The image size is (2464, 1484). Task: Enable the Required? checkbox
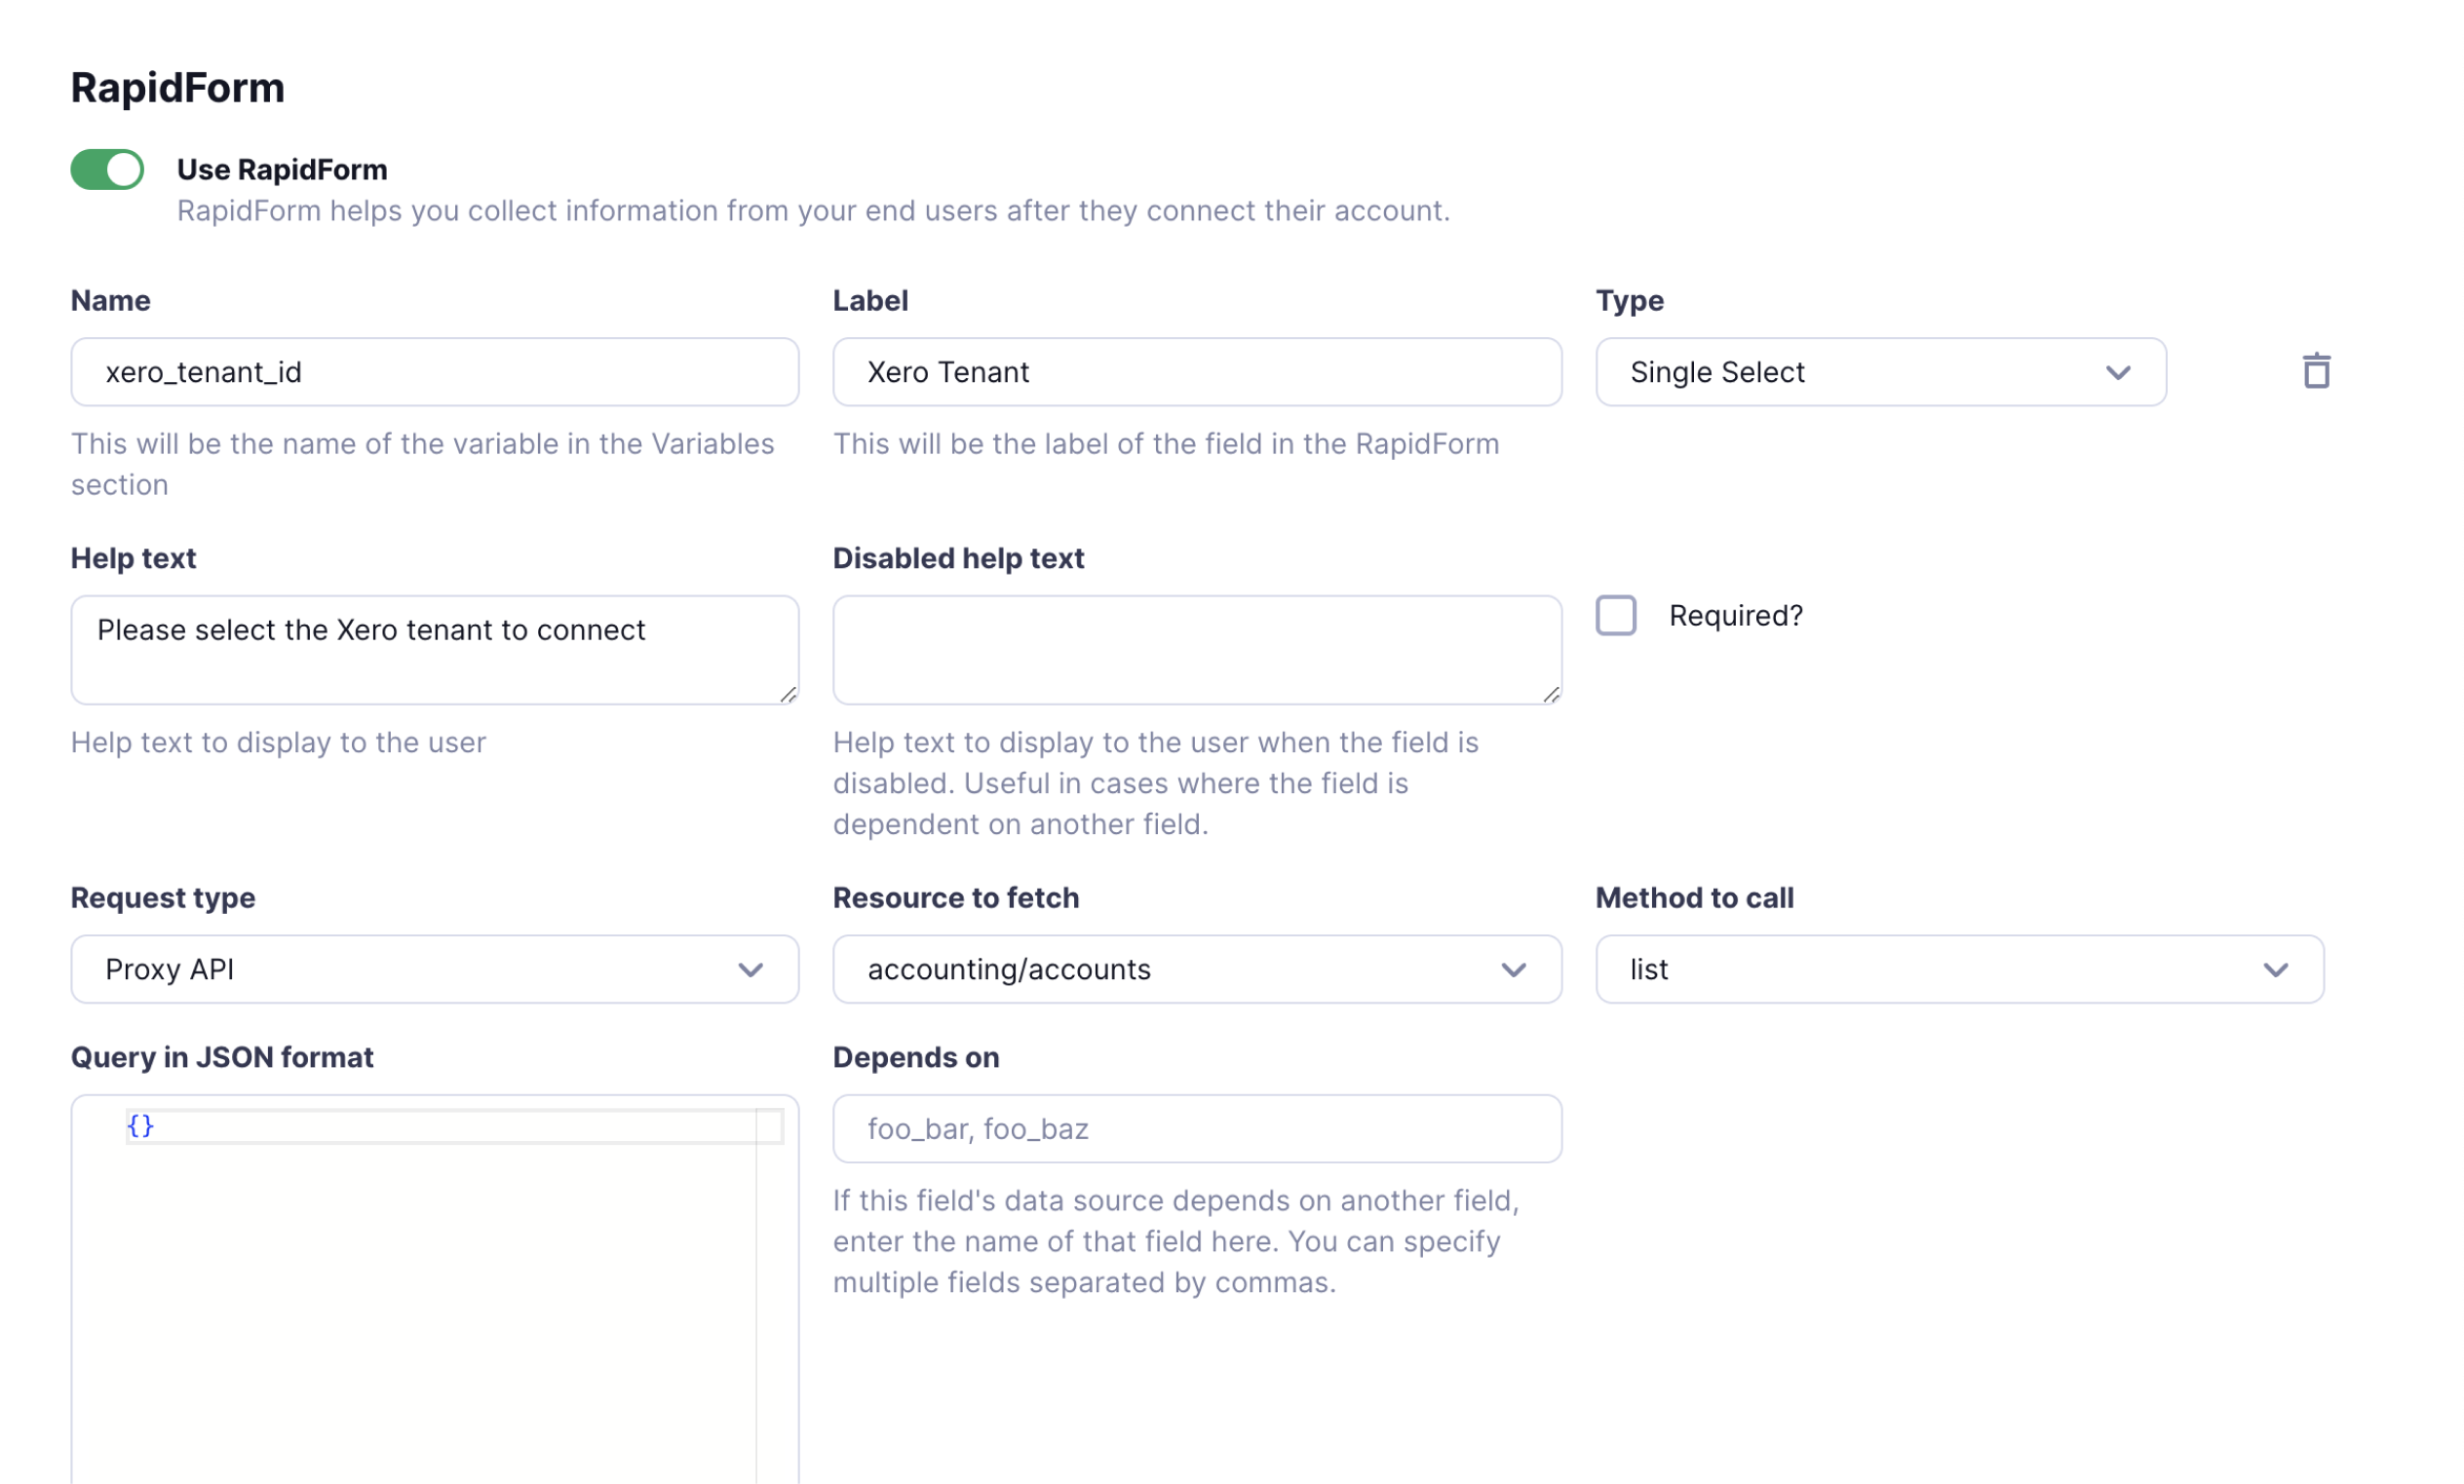pyautogui.click(x=1616, y=616)
